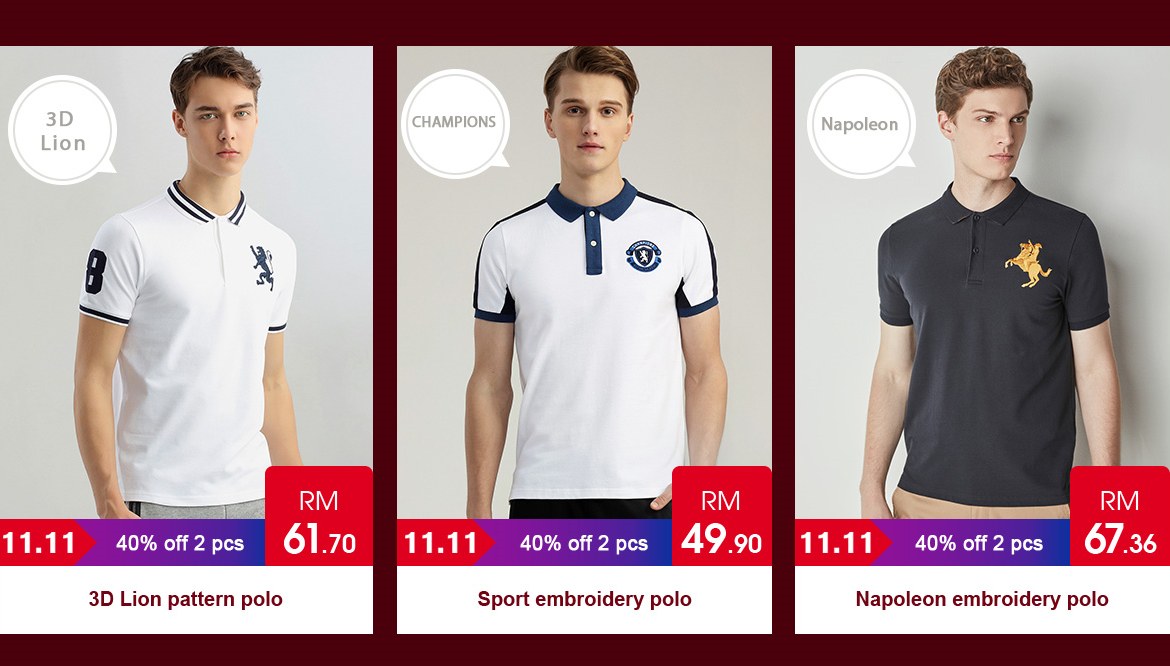1170x666 pixels.
Task: Click the 40% off 2 pcs banner on the sport polo
Action: tap(584, 542)
